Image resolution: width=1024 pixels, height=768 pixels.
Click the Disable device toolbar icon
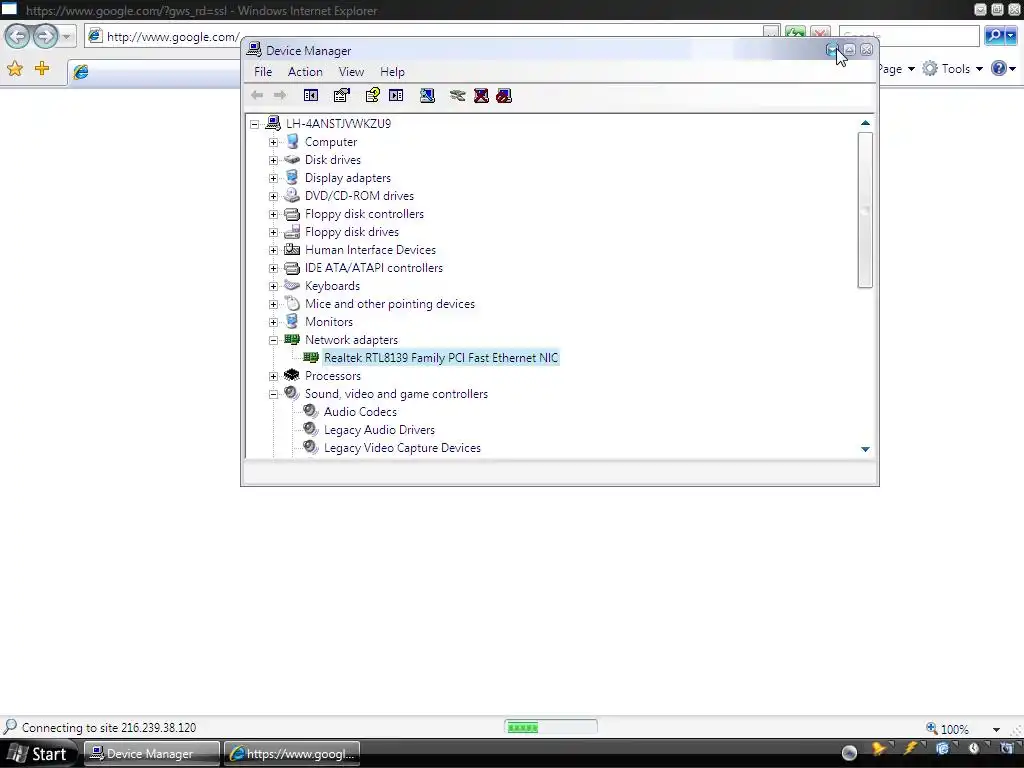[504, 95]
